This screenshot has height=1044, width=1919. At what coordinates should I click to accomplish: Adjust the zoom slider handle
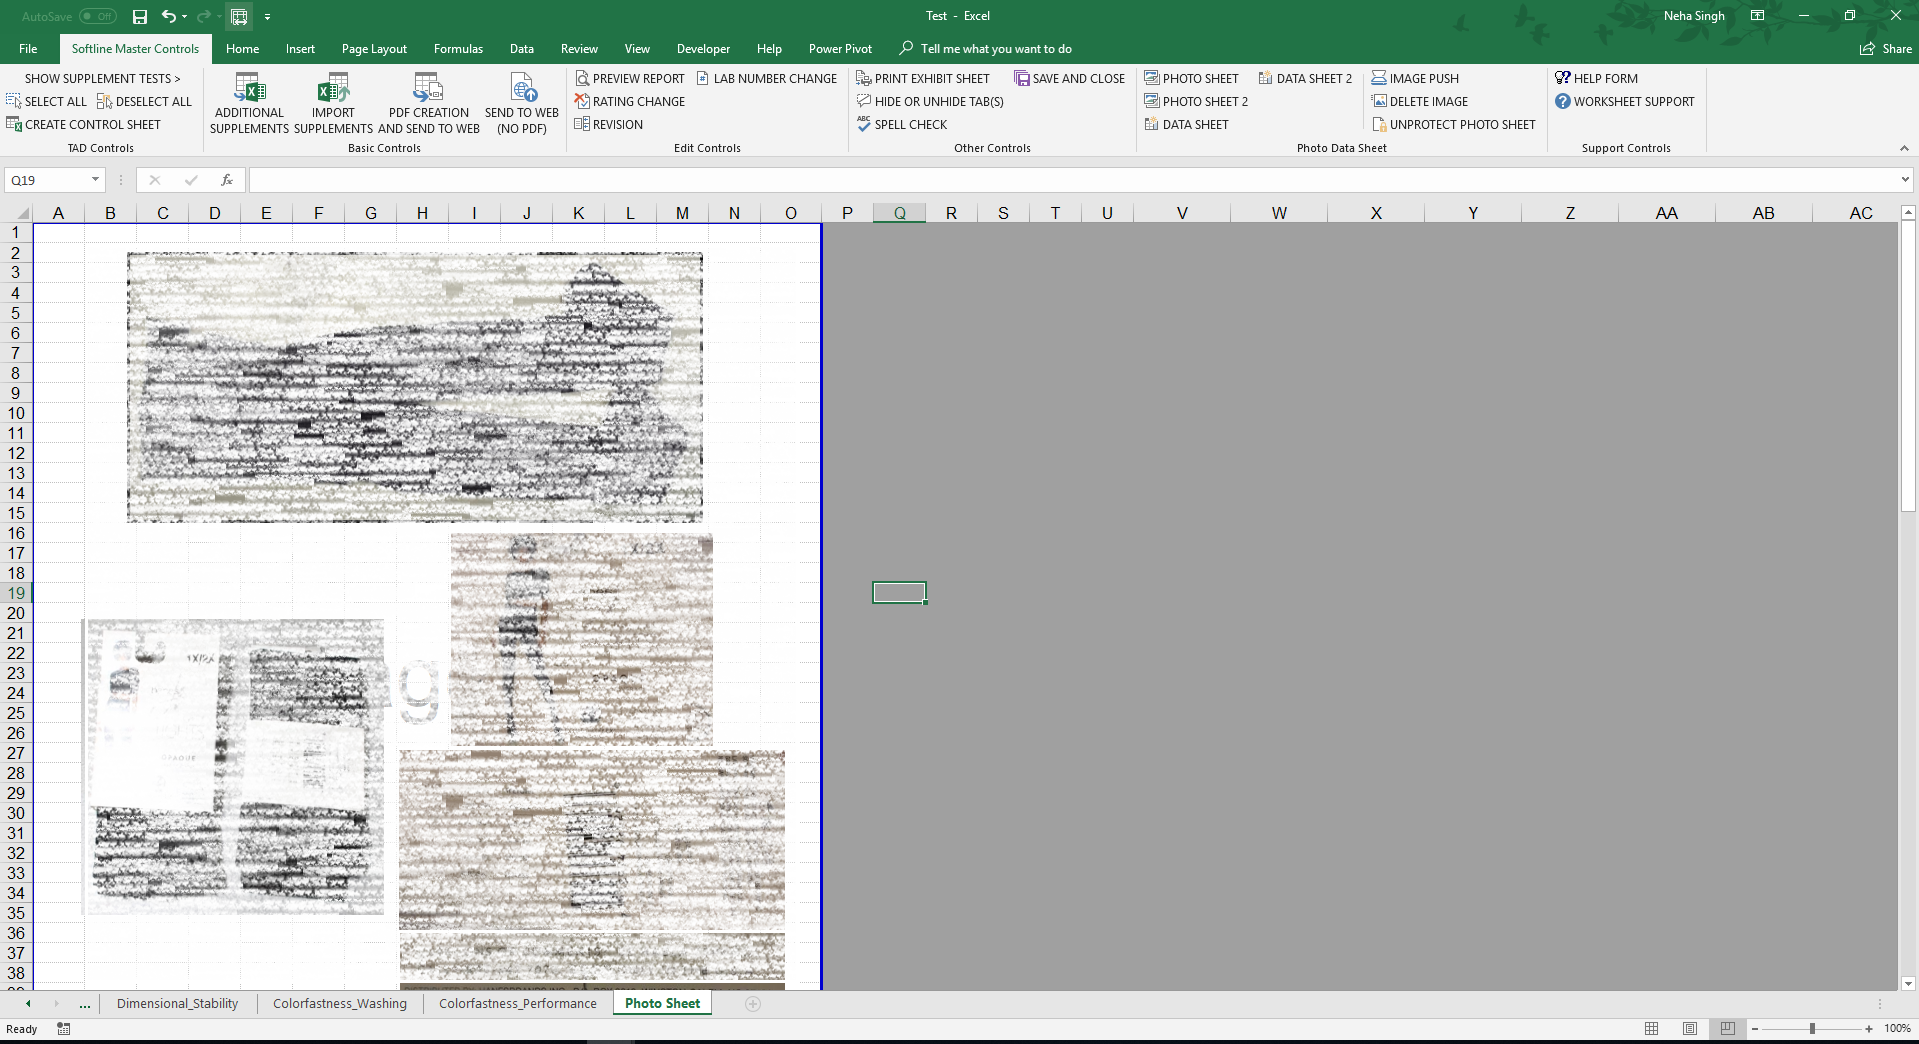tap(1812, 1028)
